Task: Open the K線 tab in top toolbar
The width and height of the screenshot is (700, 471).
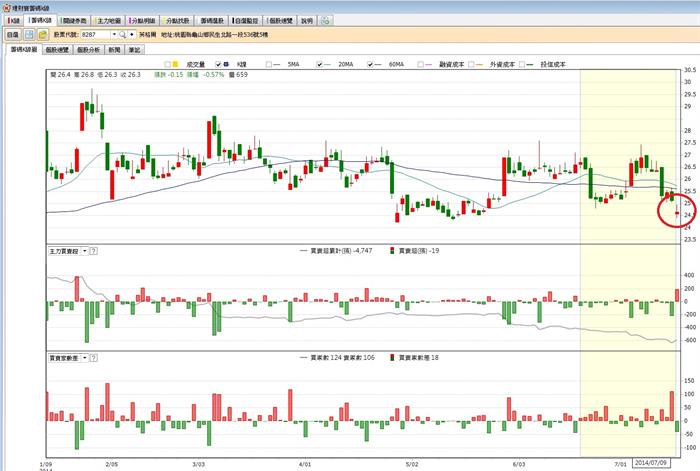Action: (x=14, y=21)
